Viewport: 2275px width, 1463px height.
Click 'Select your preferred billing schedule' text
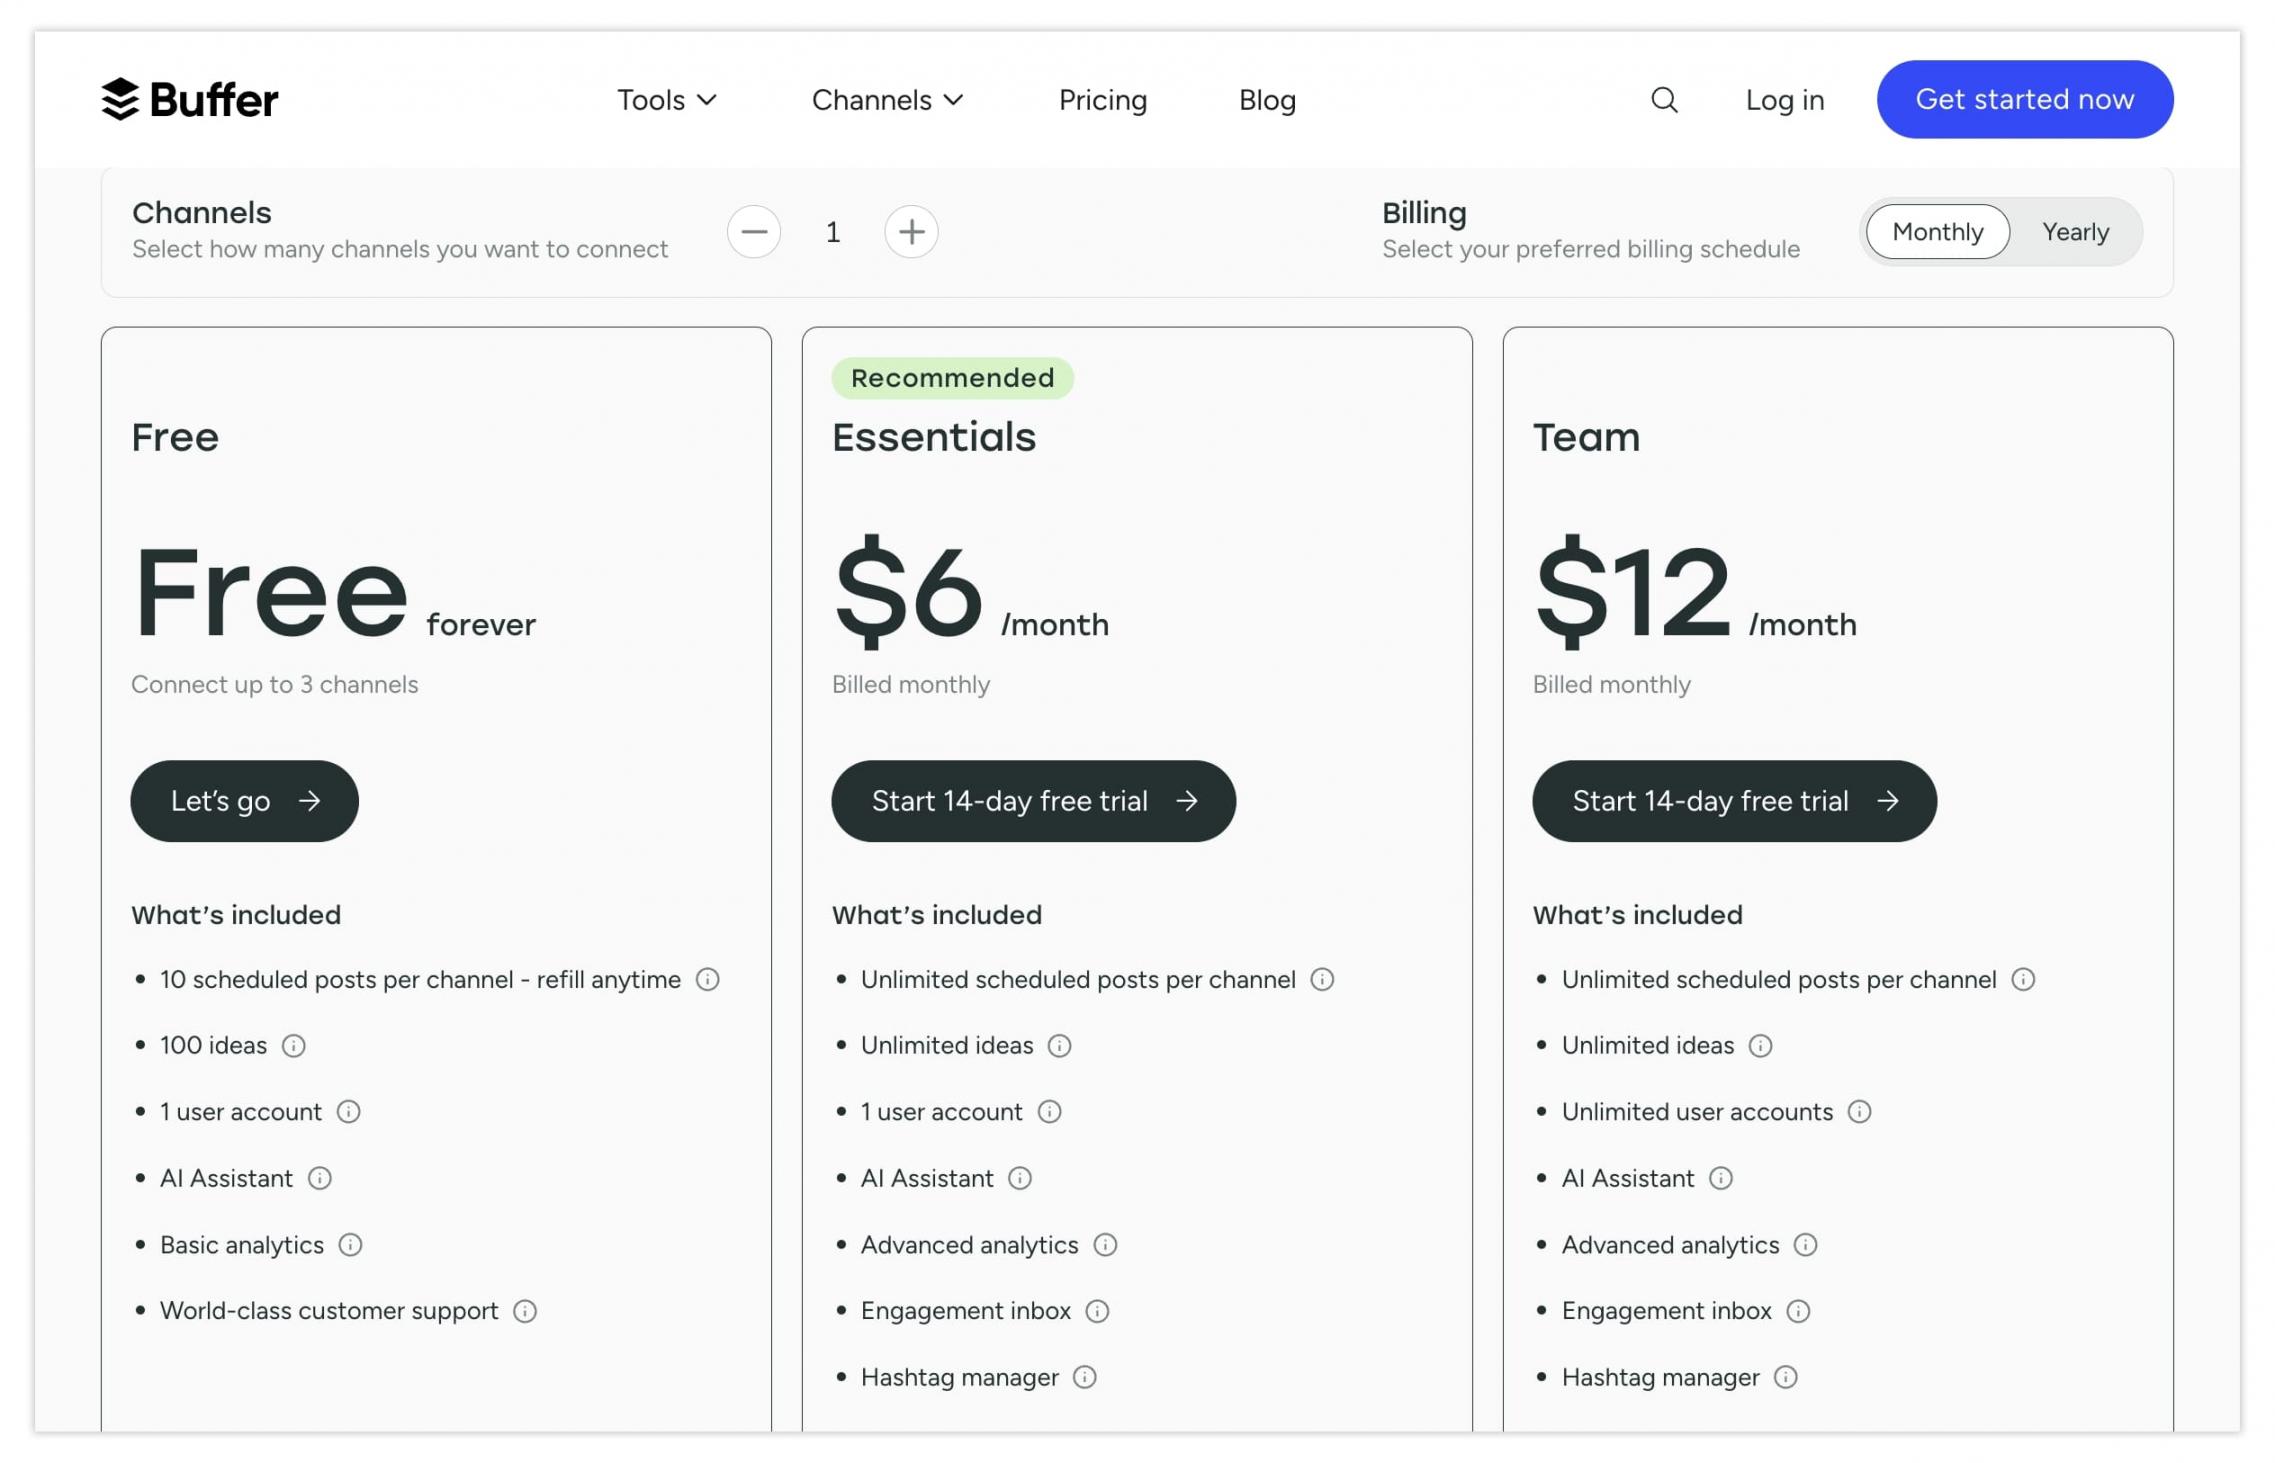point(1590,249)
